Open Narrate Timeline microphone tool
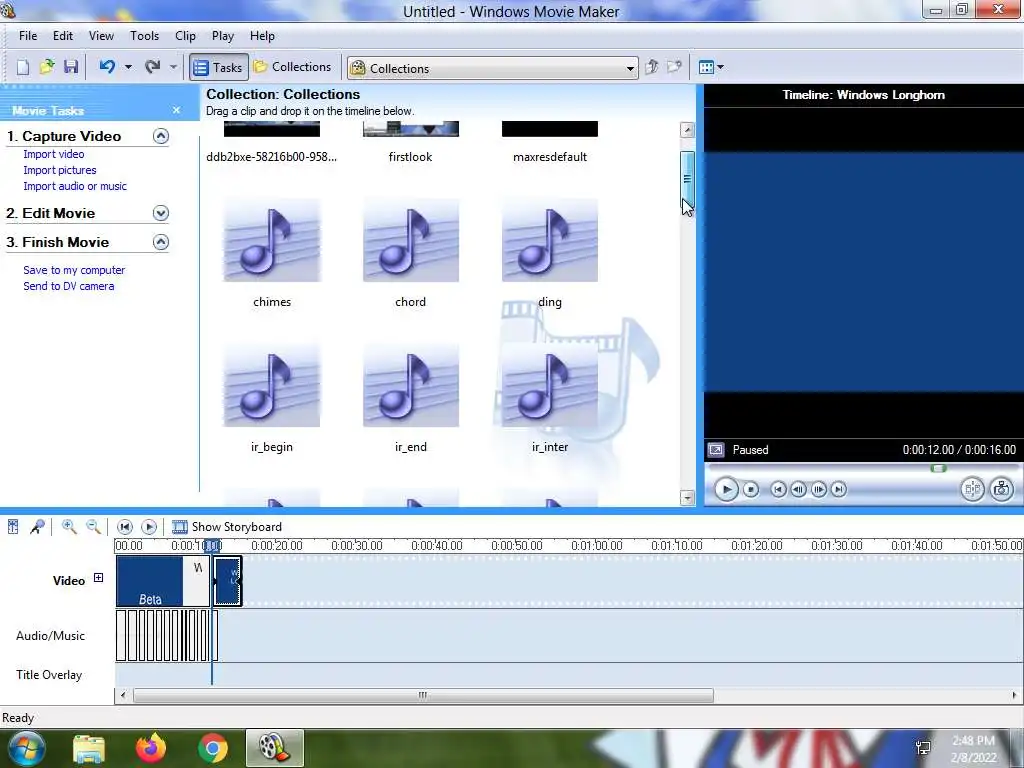1024x768 pixels. (37, 526)
